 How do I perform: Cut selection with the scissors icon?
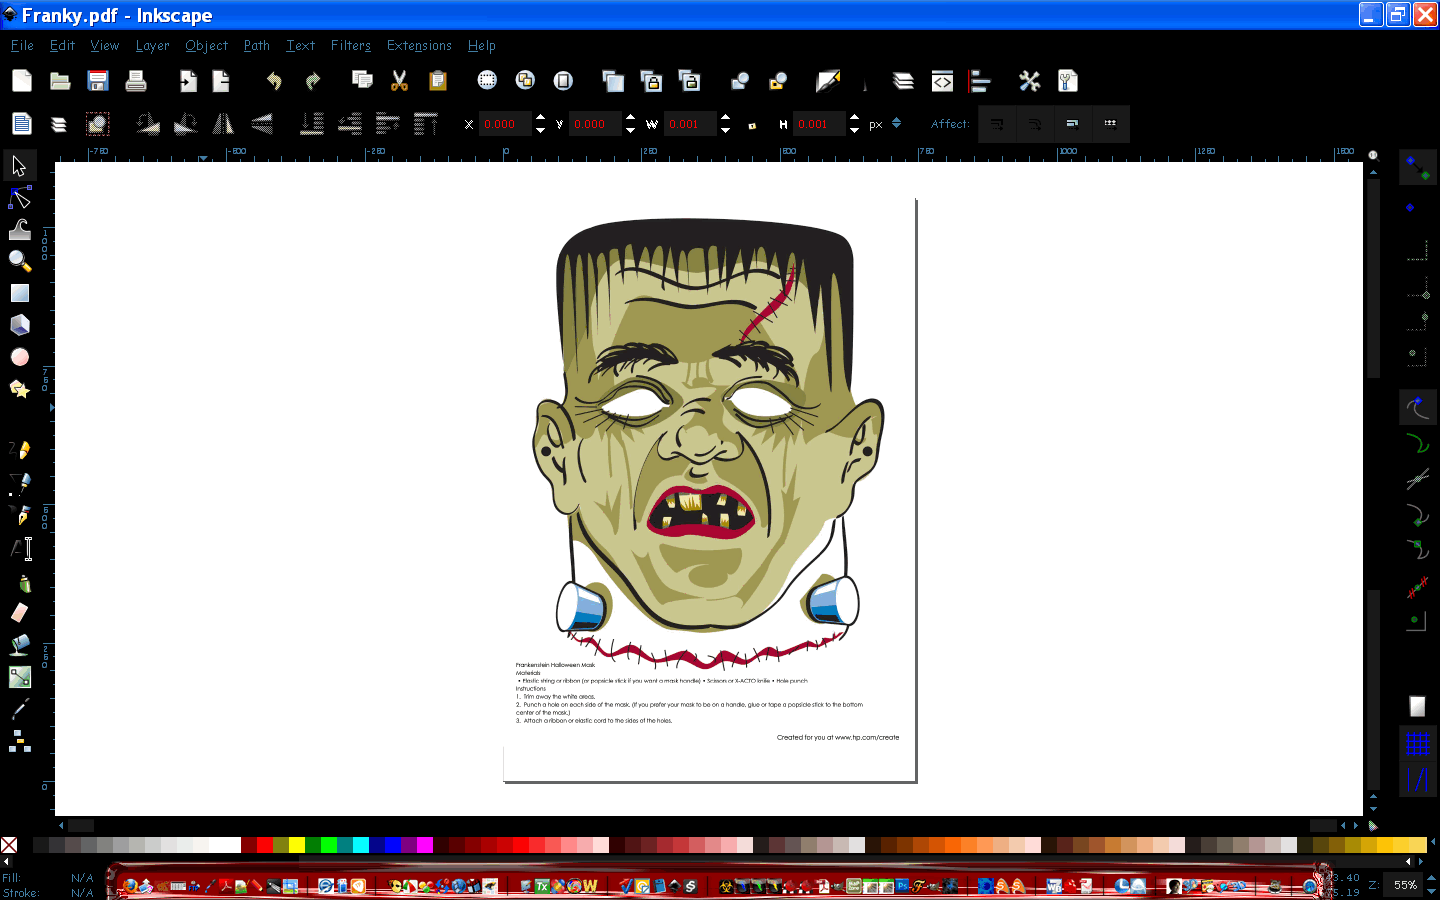pos(399,81)
